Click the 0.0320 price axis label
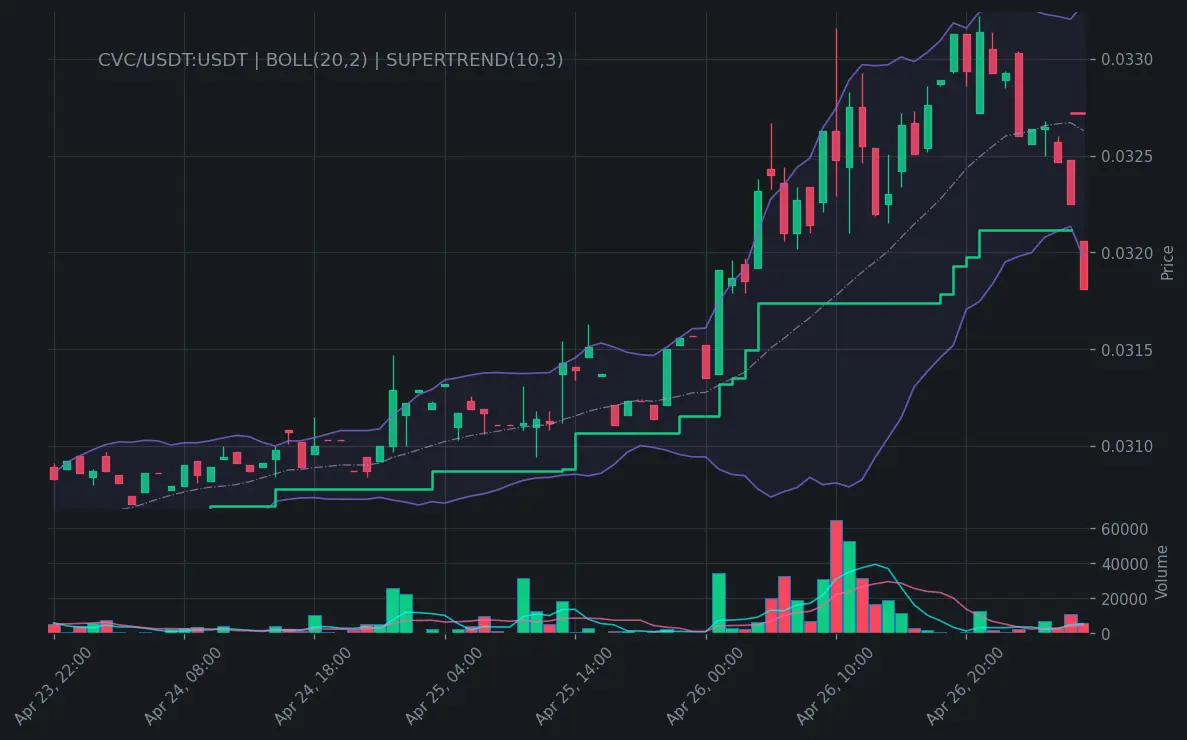Image resolution: width=1187 pixels, height=740 pixels. click(1126, 253)
